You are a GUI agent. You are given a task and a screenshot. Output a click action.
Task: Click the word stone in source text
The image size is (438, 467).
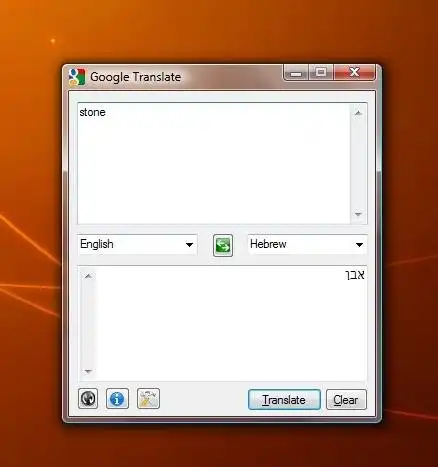click(x=92, y=112)
